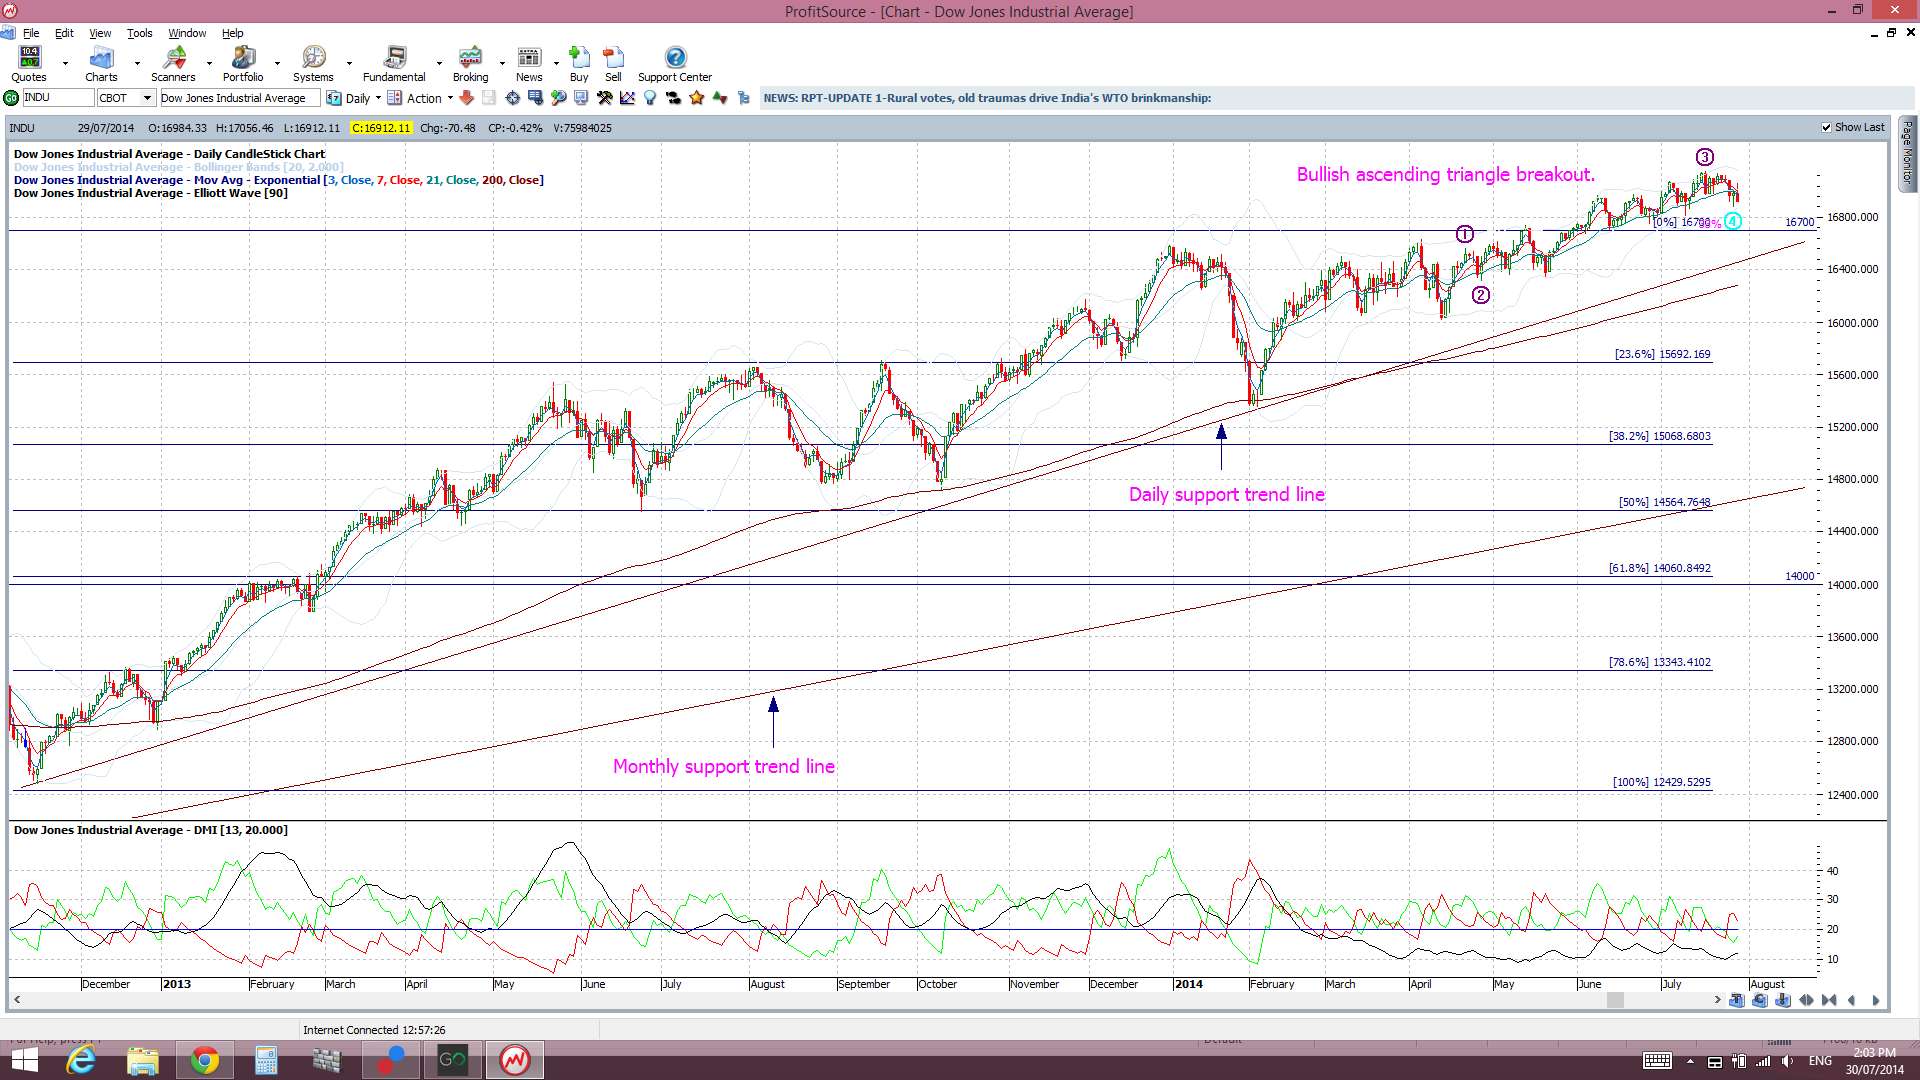Image resolution: width=1920 pixels, height=1080 pixels.
Task: Expand the Systems dropdown arrow
Action: coord(349,63)
